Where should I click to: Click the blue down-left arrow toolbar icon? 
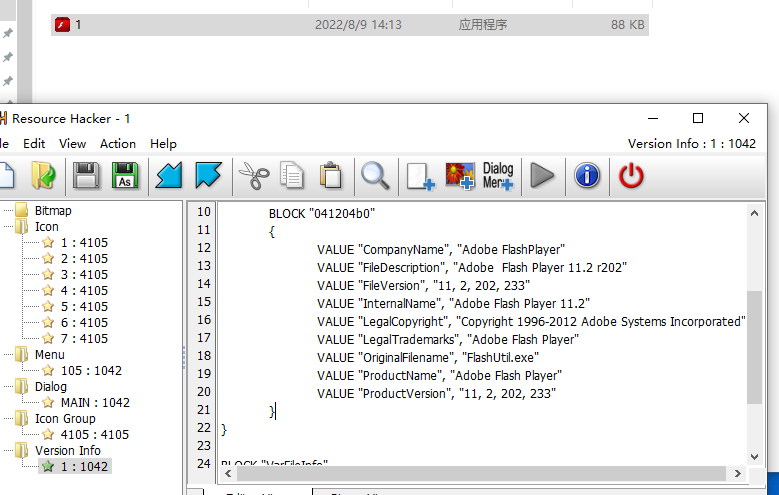click(169, 175)
